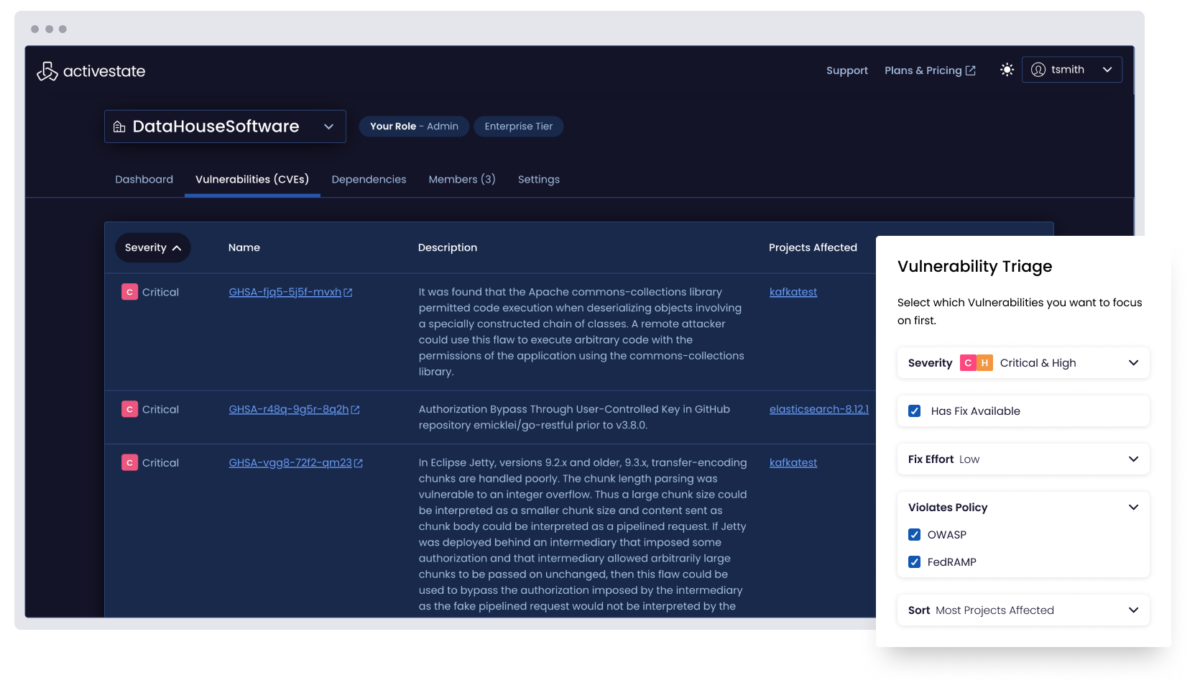Click the organization building icon beside DataHouseSoftware
1200x683 pixels.
(120, 127)
